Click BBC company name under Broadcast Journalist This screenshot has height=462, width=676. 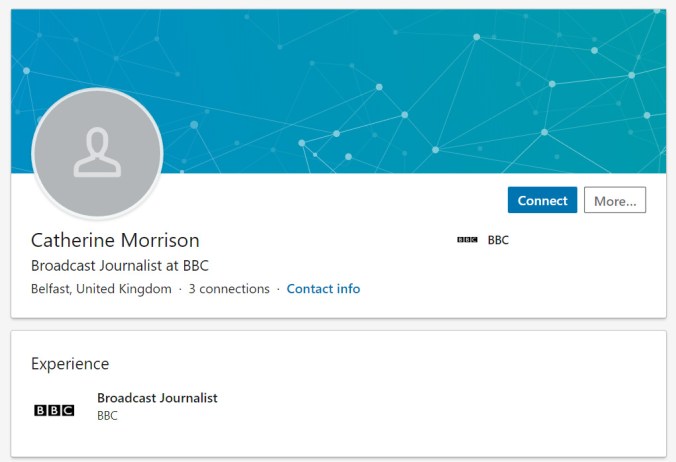(x=107, y=415)
